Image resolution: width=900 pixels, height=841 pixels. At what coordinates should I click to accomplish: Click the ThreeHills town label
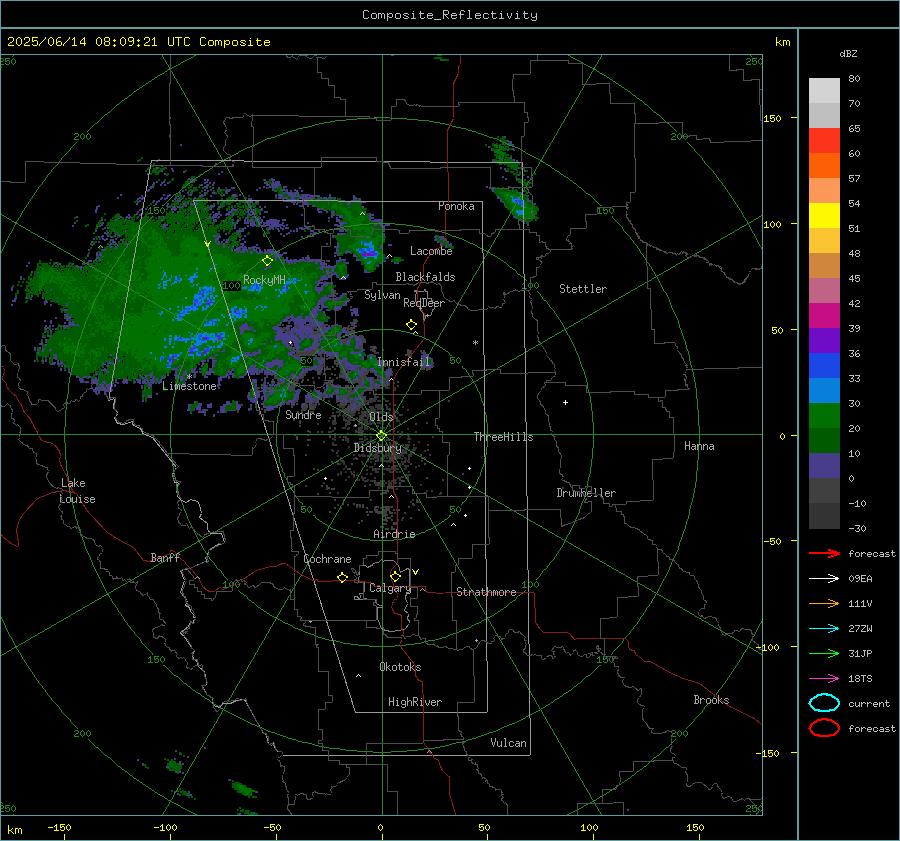[503, 437]
